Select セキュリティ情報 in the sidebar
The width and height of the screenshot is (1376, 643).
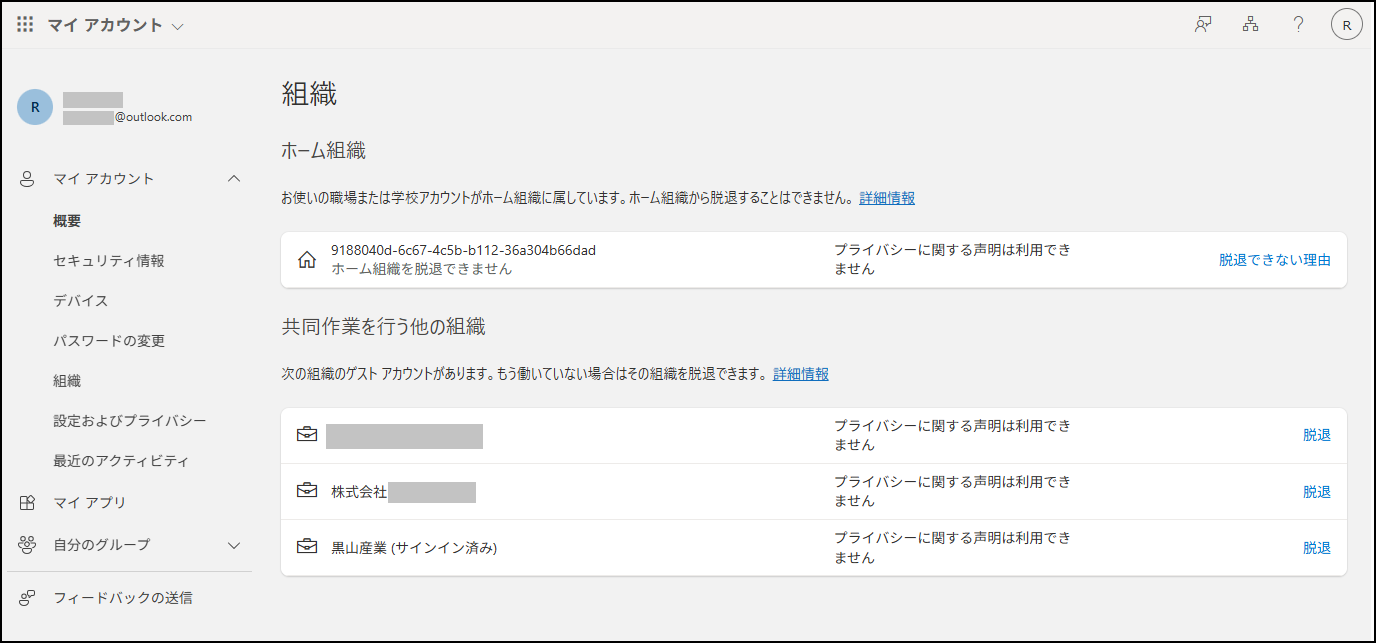click(109, 261)
